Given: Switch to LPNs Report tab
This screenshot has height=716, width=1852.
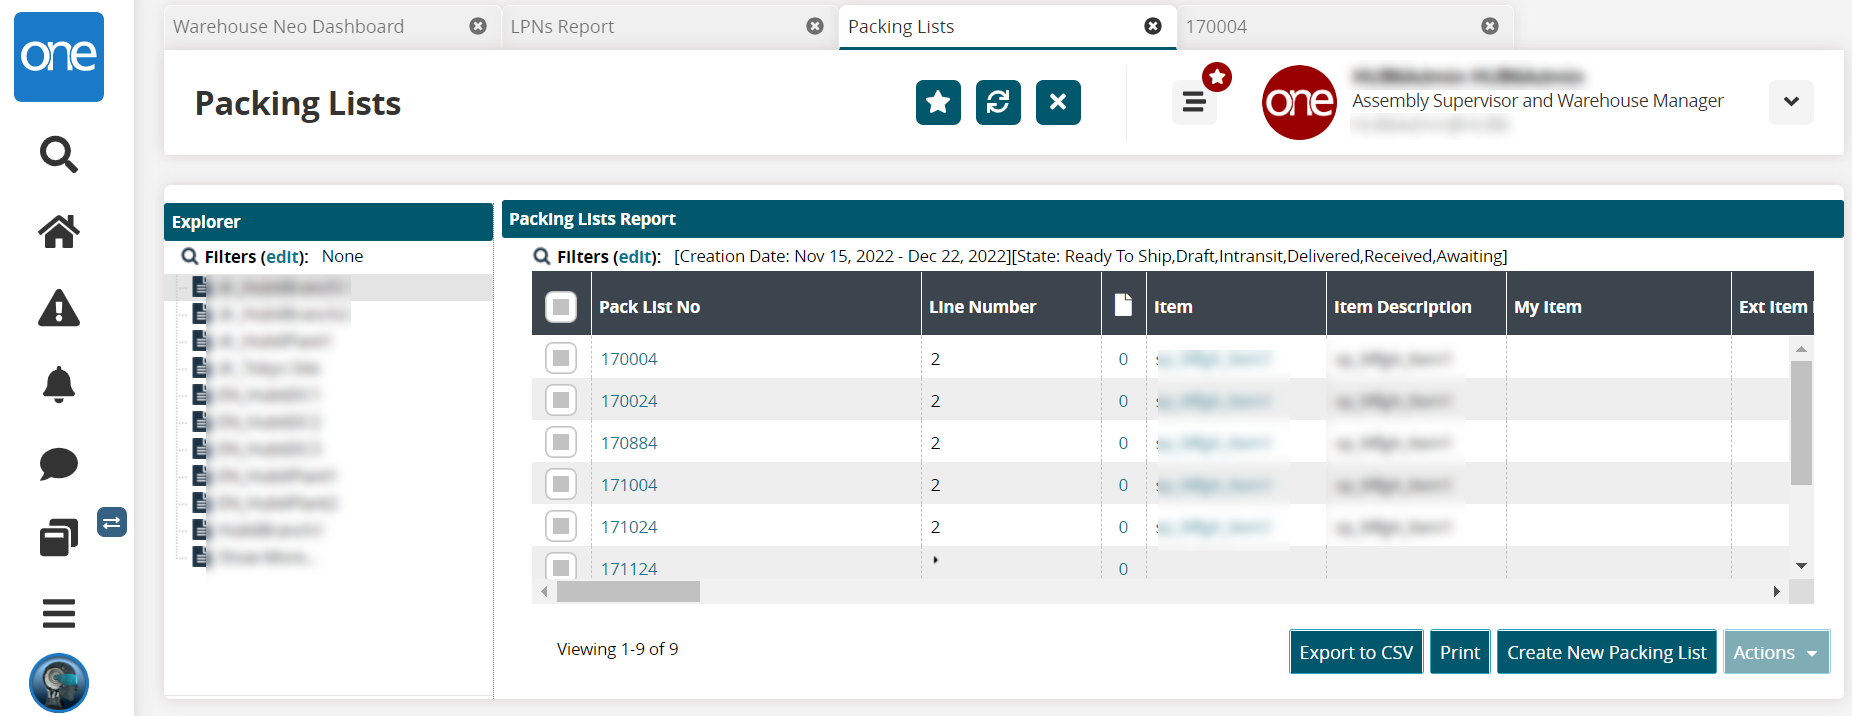Looking at the screenshot, I should [562, 26].
